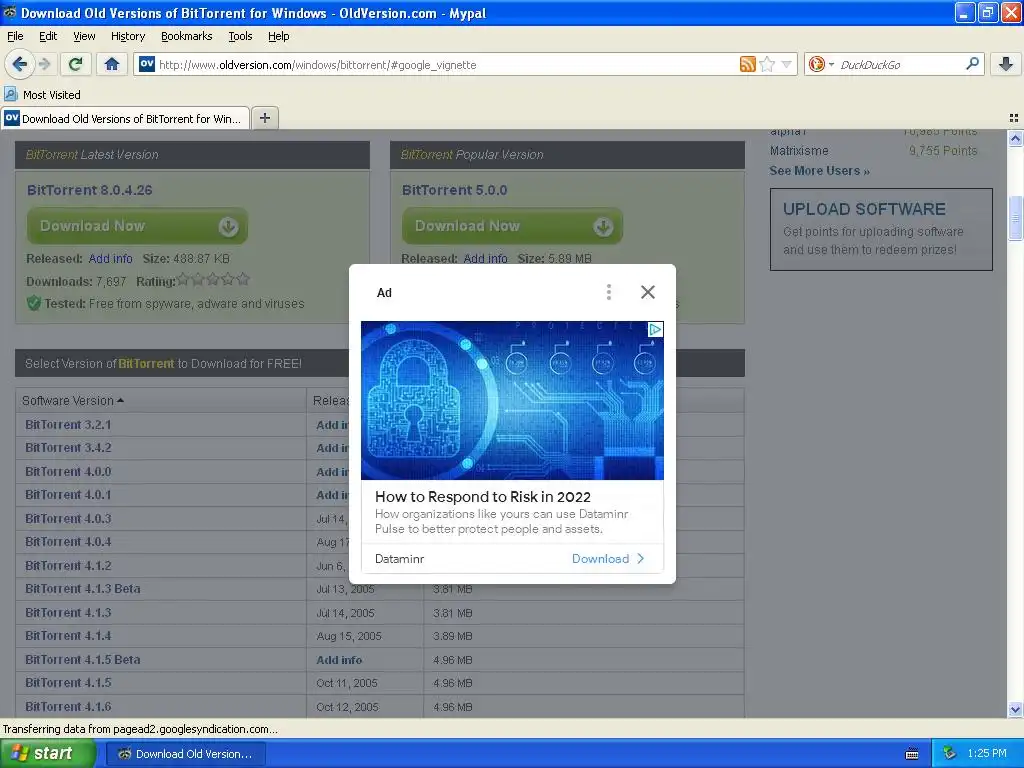Screen dimensions: 1024x768
Task: Go back with the Back arrow button
Action: tap(19, 64)
